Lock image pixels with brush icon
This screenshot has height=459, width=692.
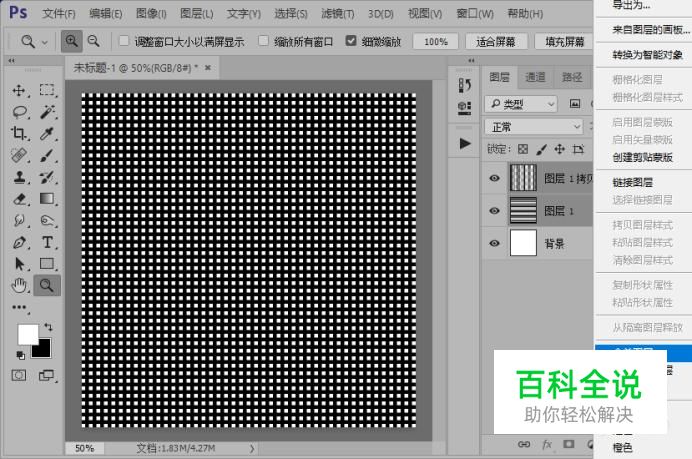point(542,149)
